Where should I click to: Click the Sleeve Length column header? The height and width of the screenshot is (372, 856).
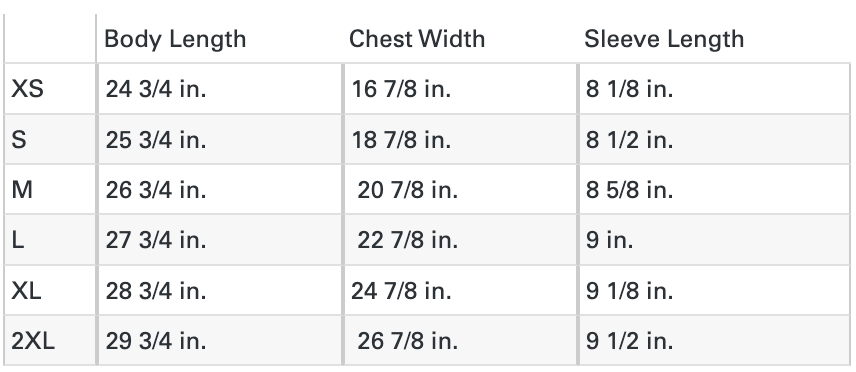click(x=664, y=39)
